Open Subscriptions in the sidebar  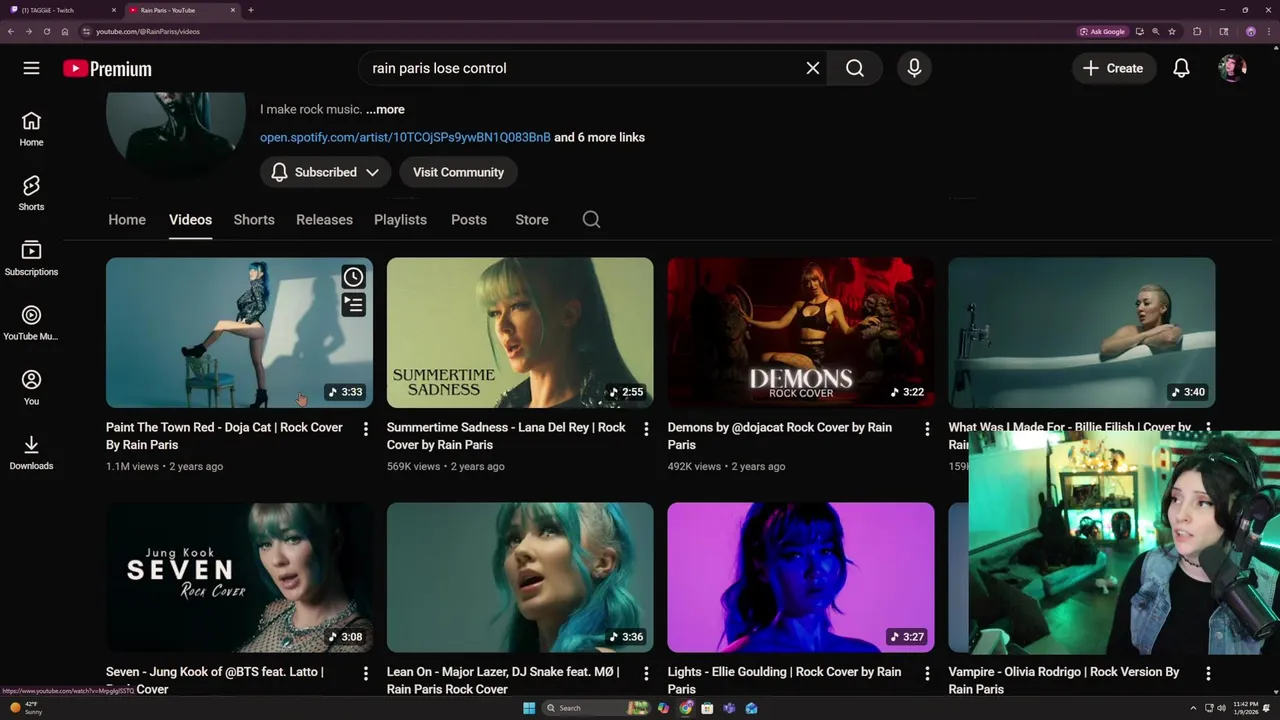(x=31, y=259)
